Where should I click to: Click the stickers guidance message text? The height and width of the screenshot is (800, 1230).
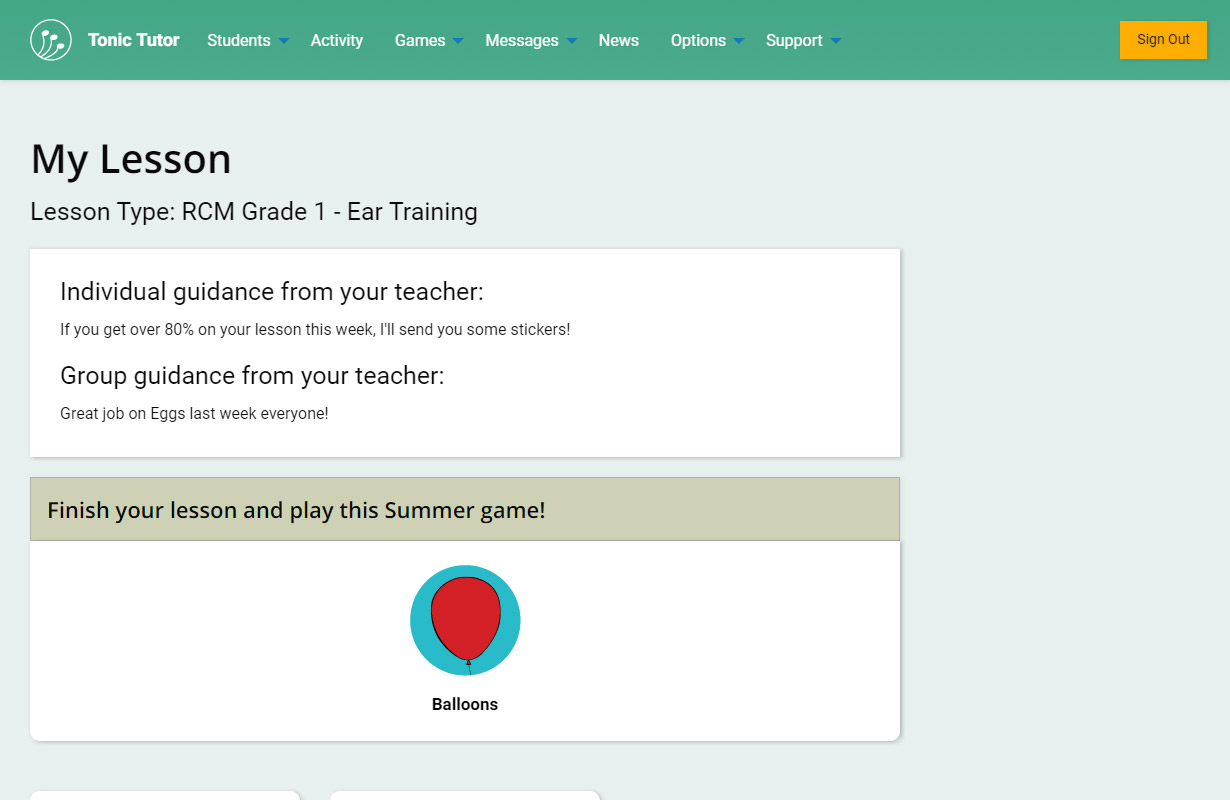[x=315, y=329]
